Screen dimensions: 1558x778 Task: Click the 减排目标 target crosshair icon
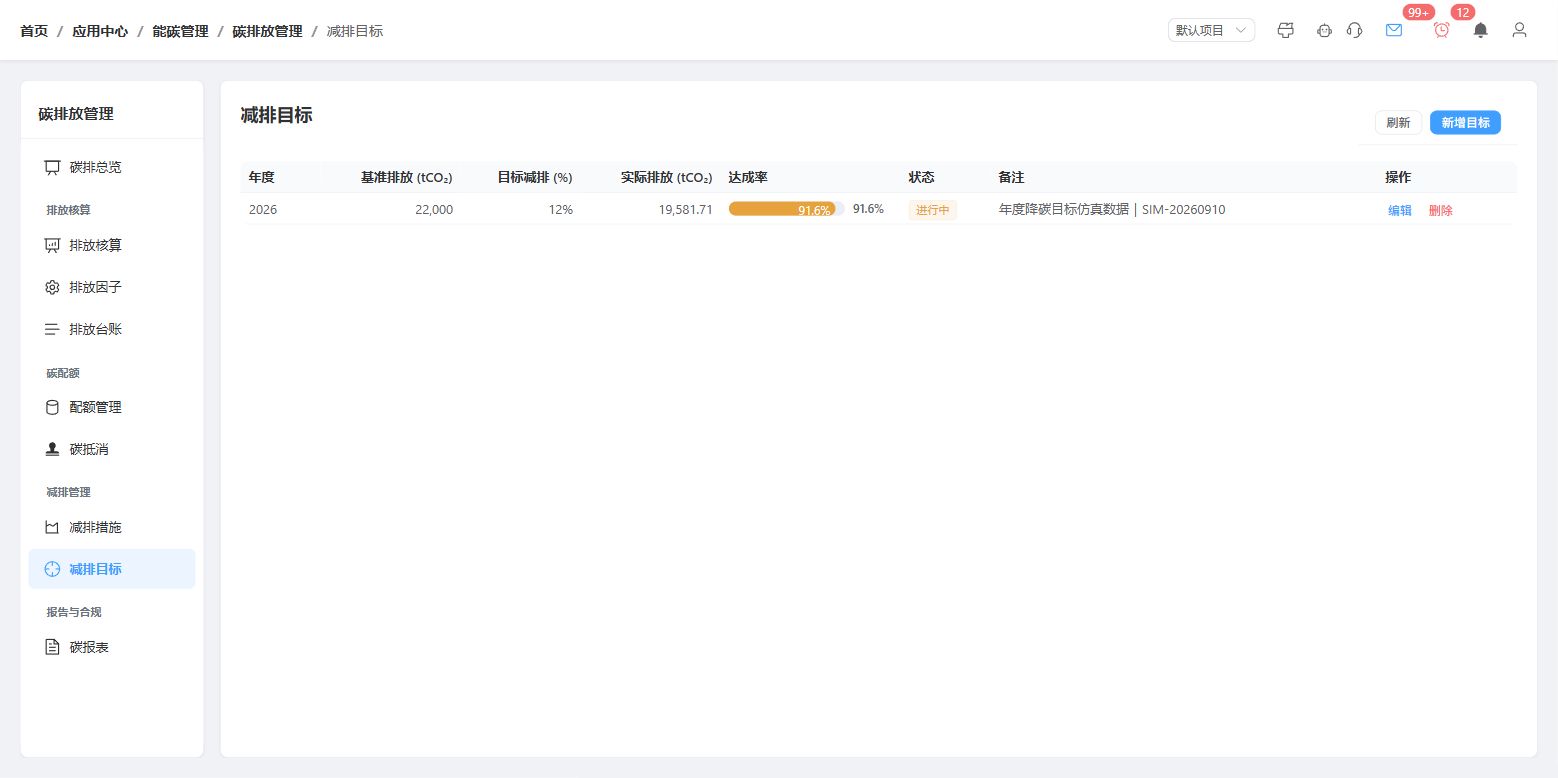pos(53,569)
